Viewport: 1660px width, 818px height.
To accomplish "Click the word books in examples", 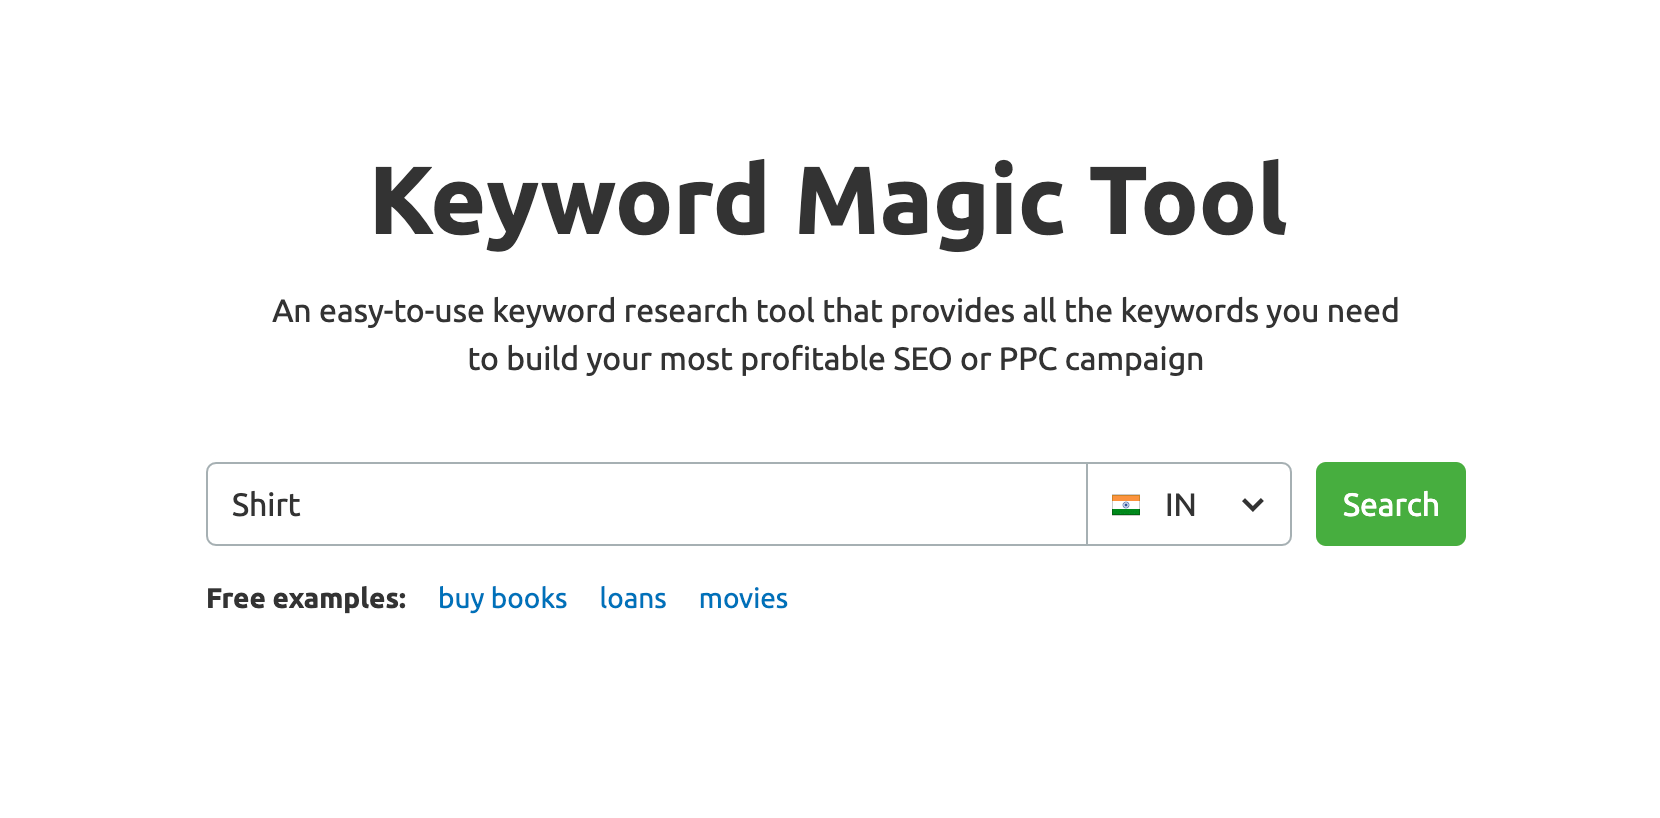I will [529, 598].
